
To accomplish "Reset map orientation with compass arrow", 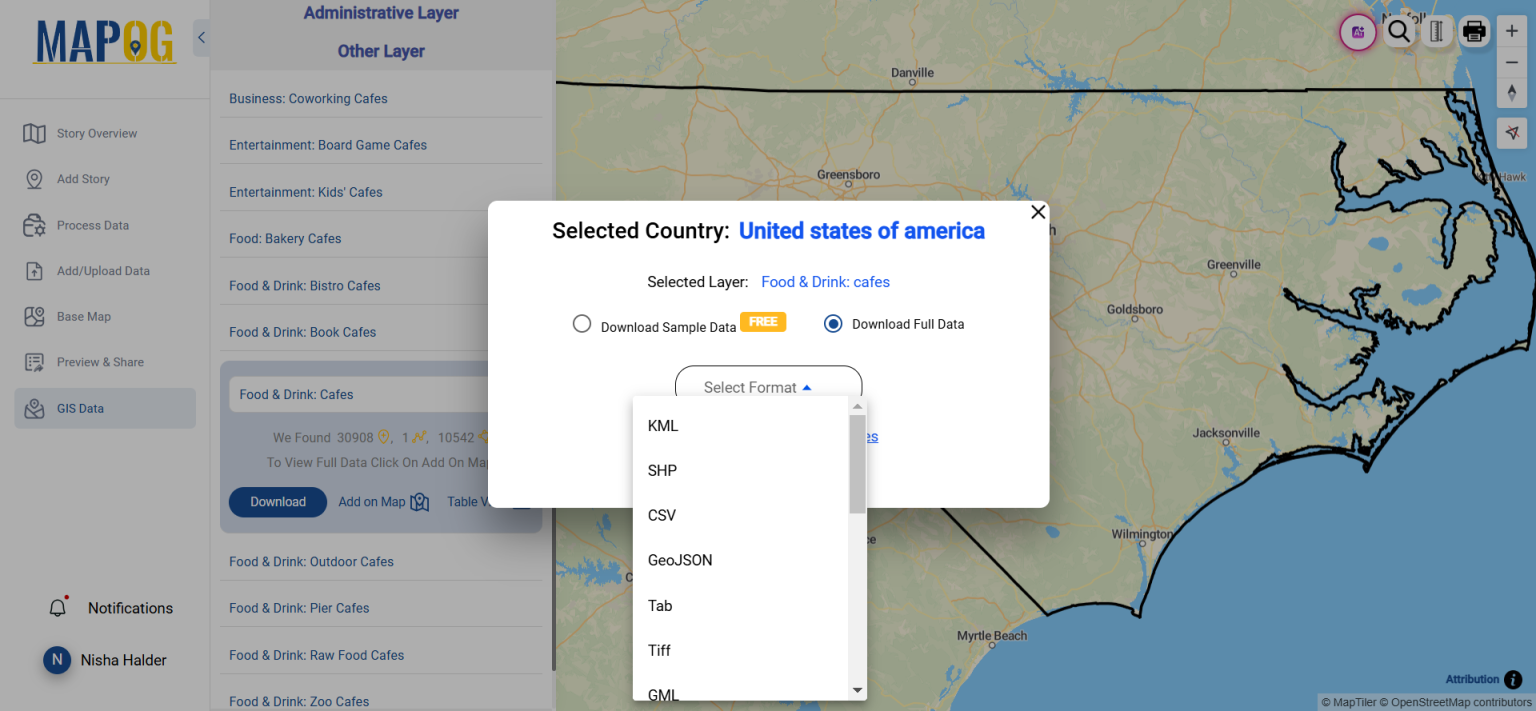I will point(1511,92).
